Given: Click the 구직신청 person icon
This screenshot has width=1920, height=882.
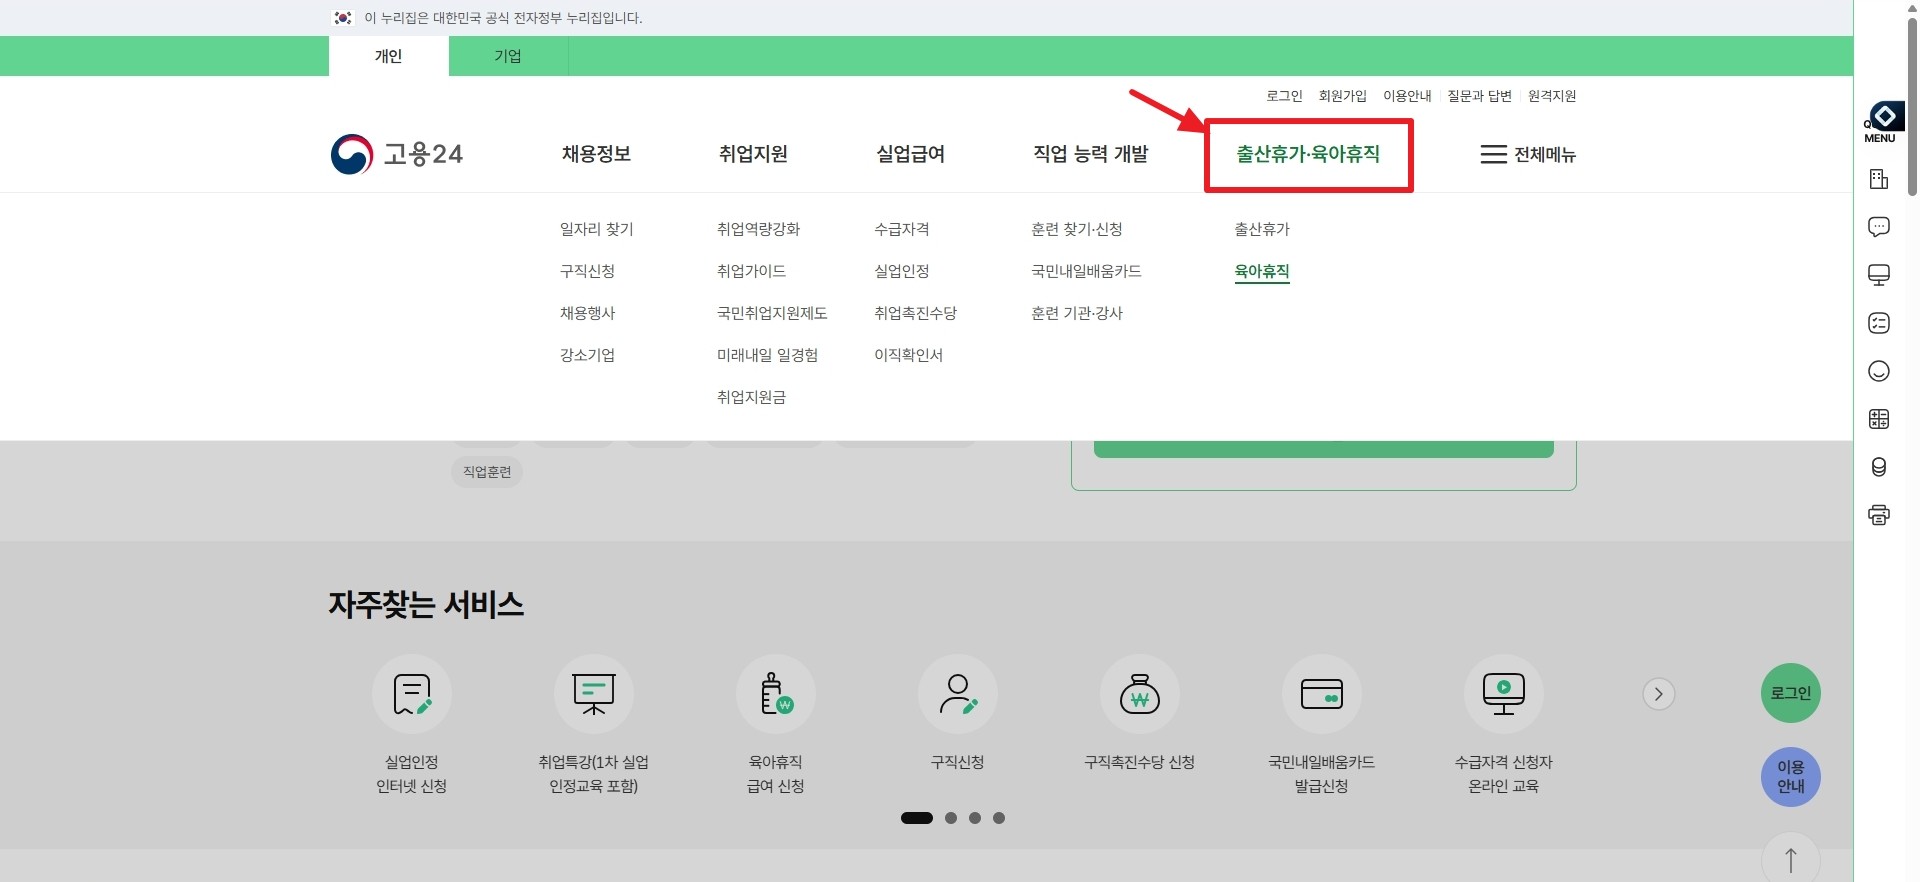Looking at the screenshot, I should tap(958, 694).
